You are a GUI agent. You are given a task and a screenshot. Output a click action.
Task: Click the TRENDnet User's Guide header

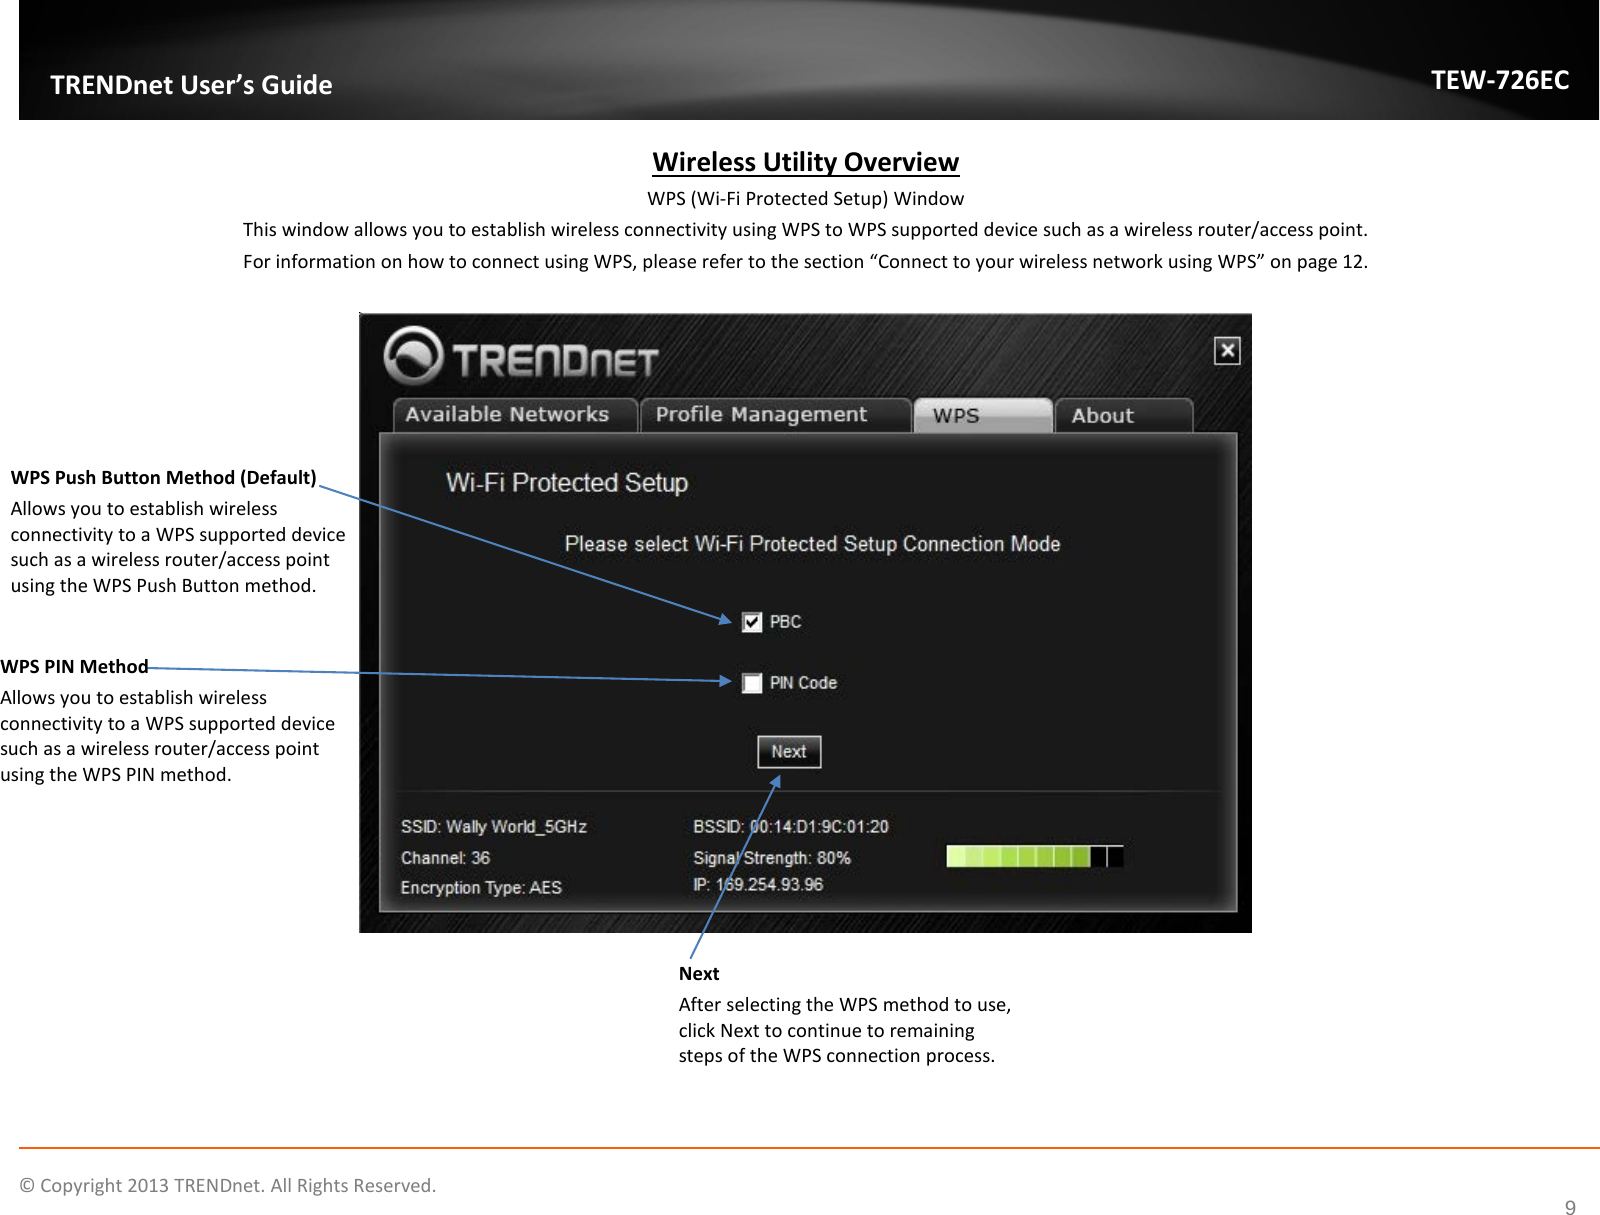click(x=191, y=85)
